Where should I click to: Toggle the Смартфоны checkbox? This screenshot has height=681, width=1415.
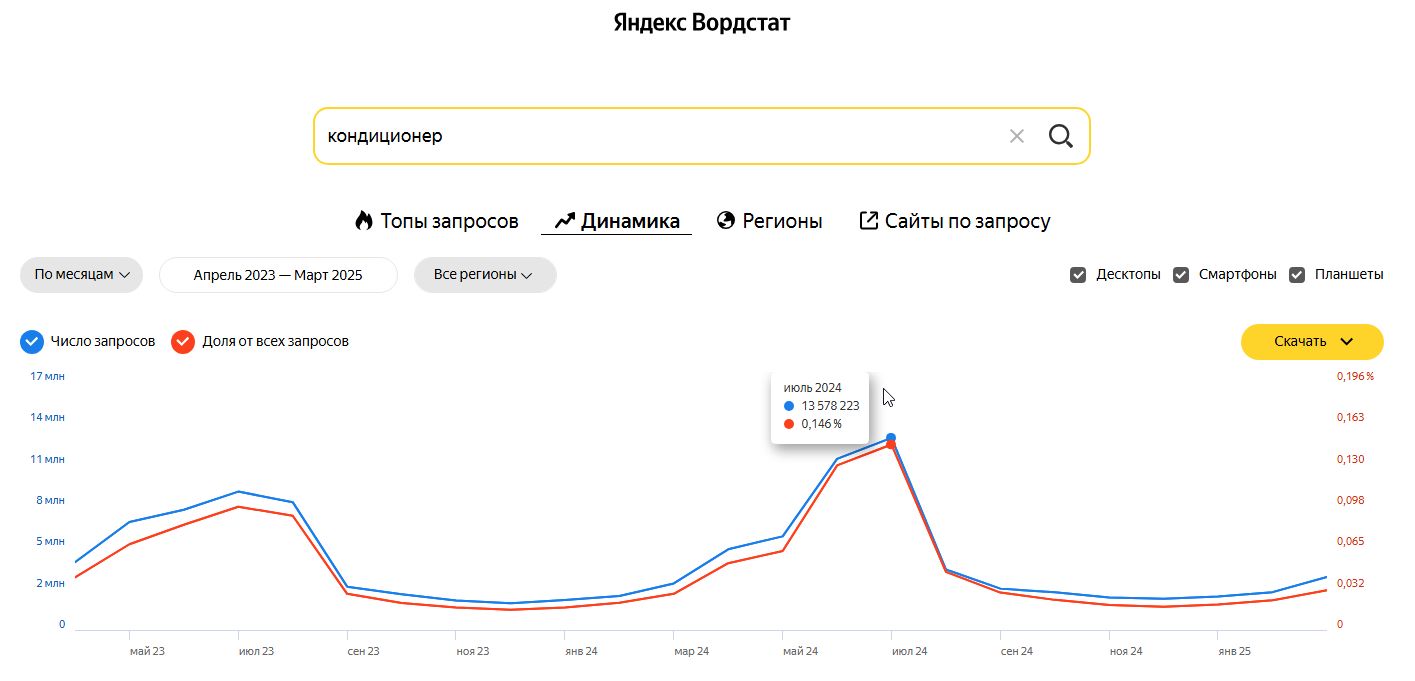(x=1181, y=275)
